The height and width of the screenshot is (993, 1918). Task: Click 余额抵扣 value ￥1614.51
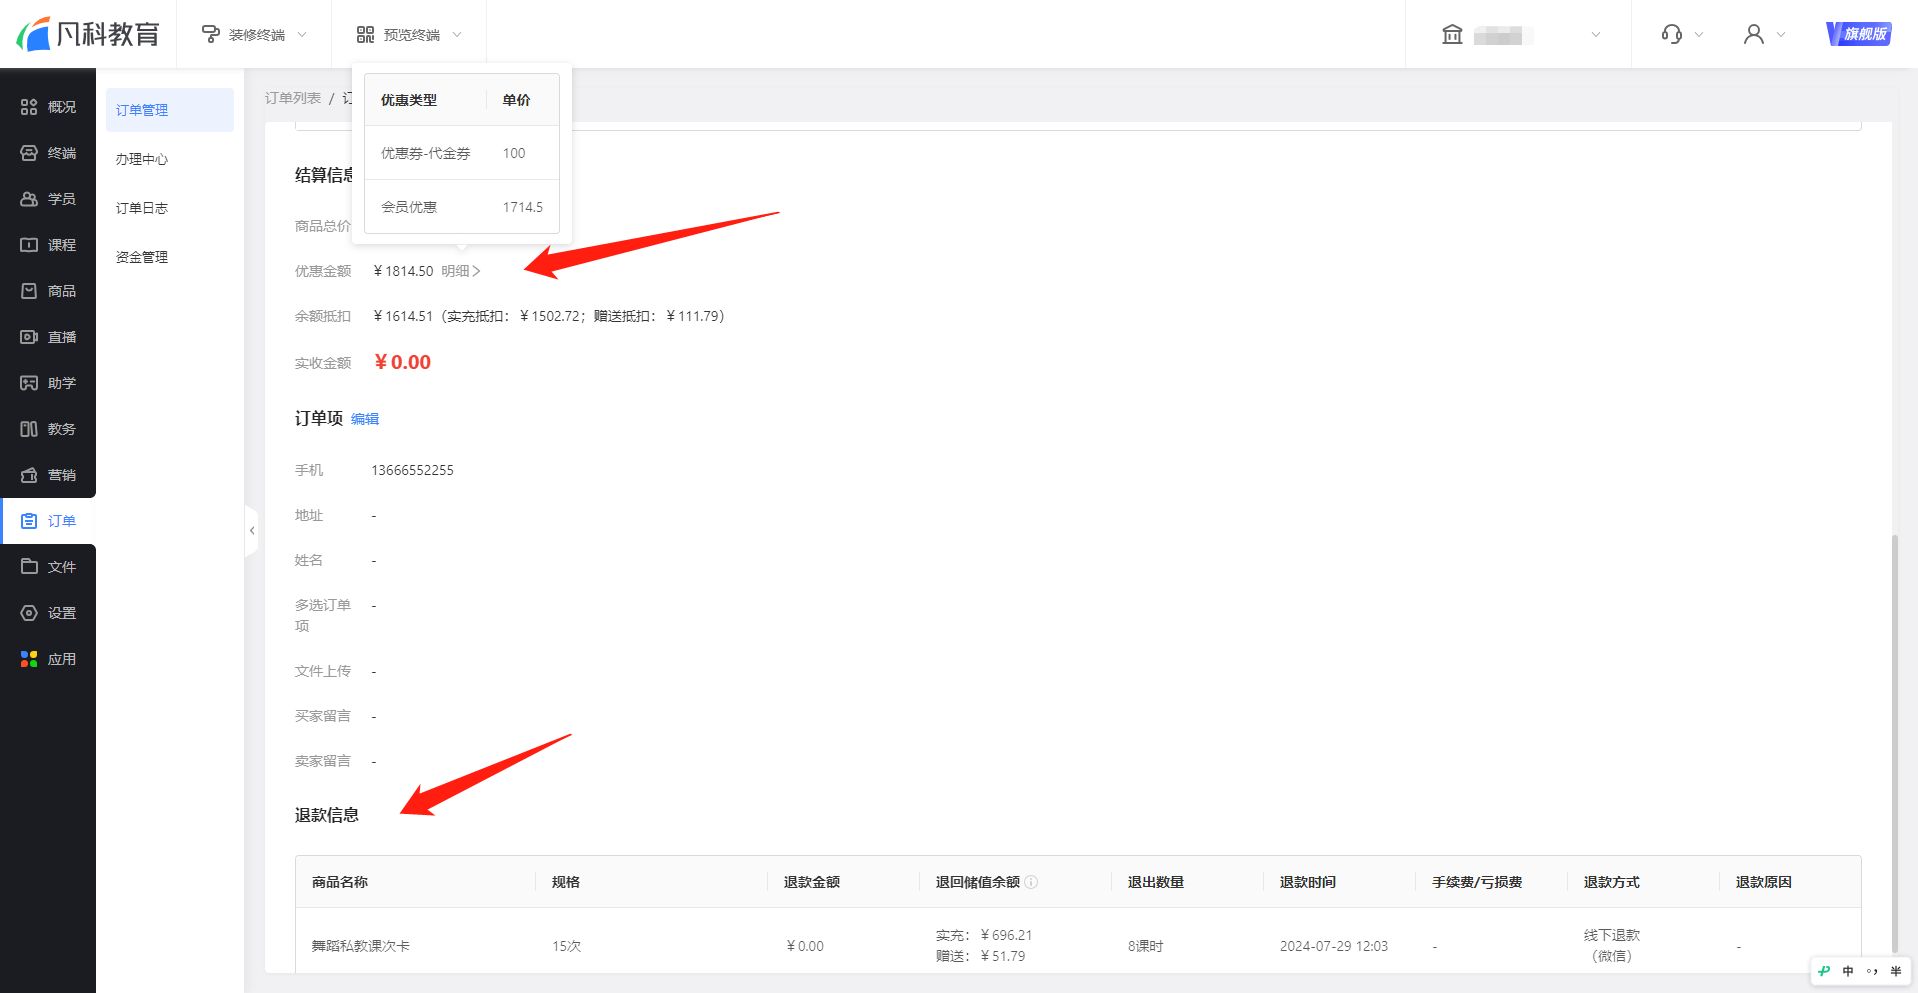click(x=403, y=316)
